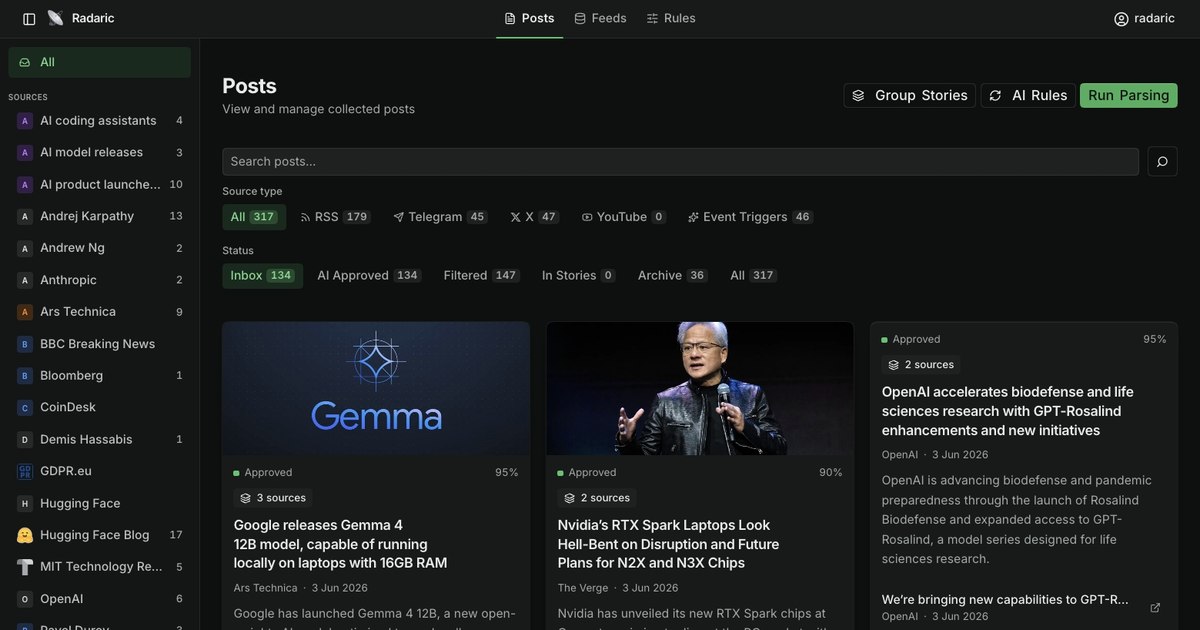Click the GDPR.eu source icon

(x=25, y=471)
